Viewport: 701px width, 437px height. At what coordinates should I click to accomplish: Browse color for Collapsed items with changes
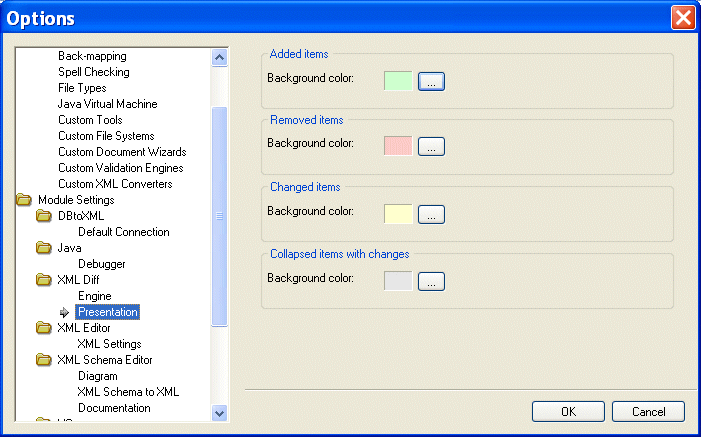431,281
